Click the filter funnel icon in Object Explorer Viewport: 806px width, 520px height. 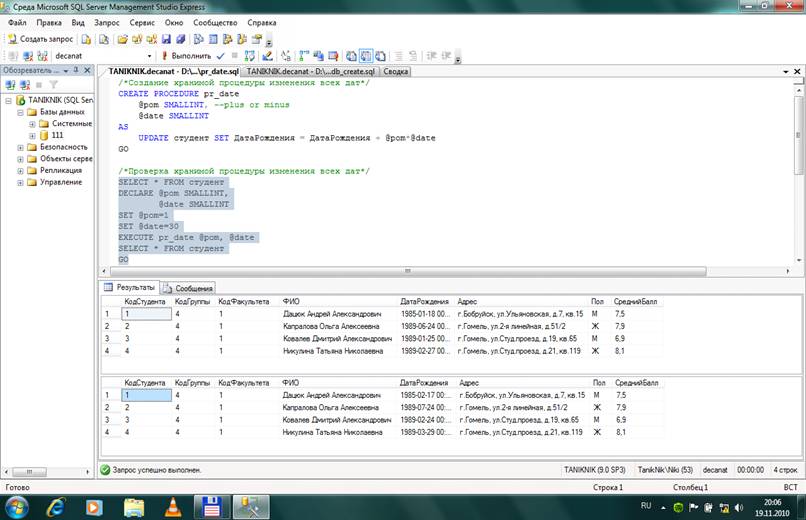(53, 85)
